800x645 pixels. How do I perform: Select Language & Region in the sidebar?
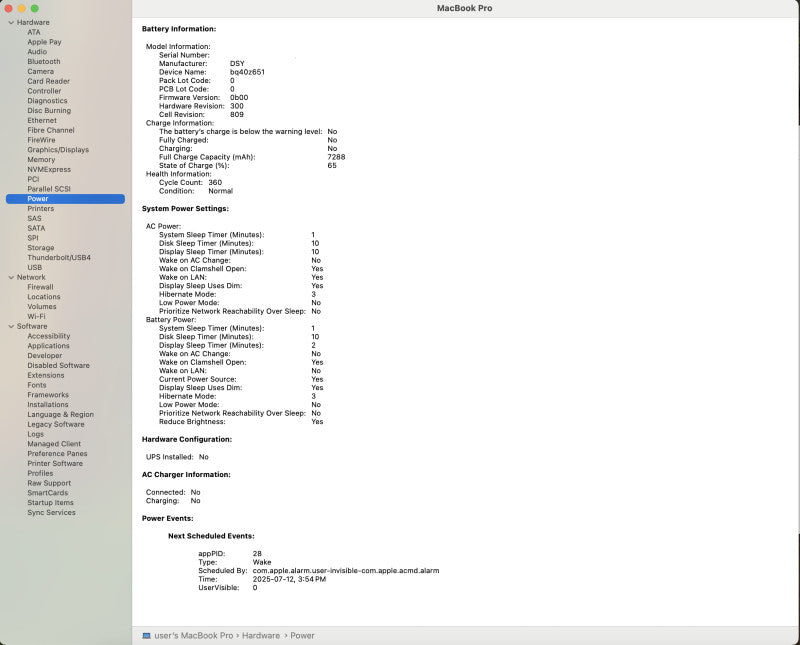pos(61,414)
